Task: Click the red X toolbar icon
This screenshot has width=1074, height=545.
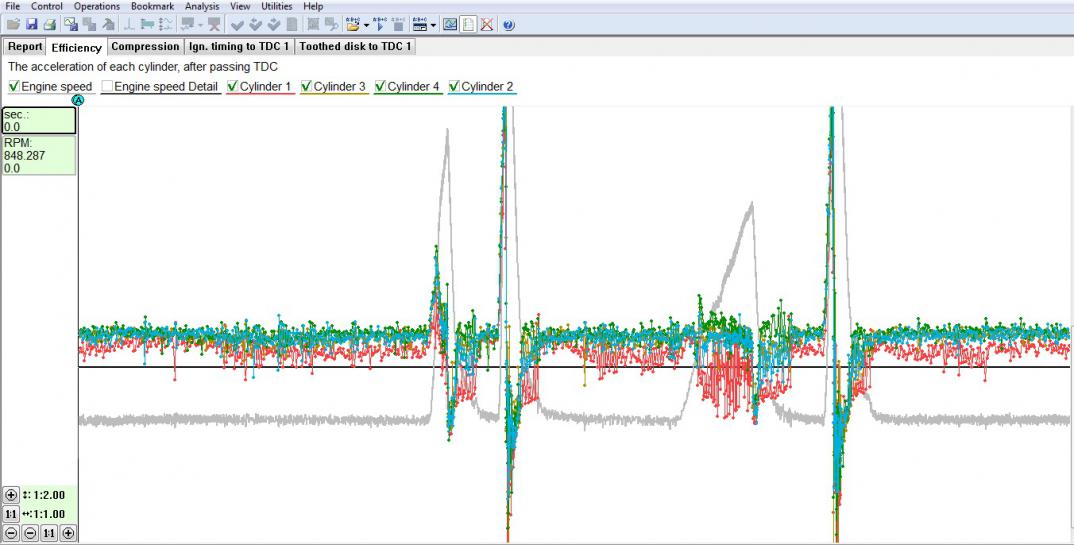Action: point(486,24)
